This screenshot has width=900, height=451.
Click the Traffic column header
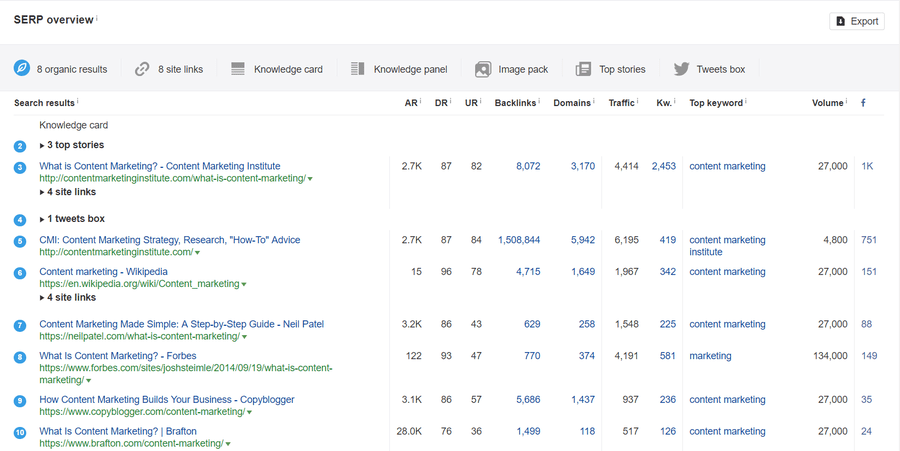point(622,103)
